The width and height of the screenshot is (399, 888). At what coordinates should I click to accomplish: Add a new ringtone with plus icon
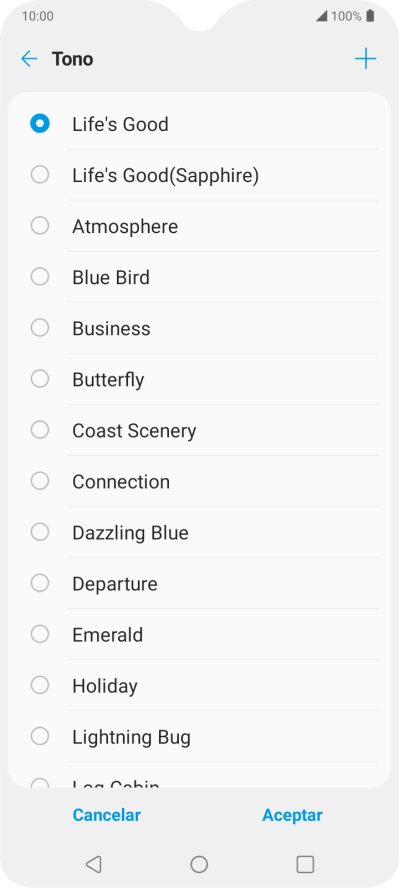pyautogui.click(x=366, y=59)
